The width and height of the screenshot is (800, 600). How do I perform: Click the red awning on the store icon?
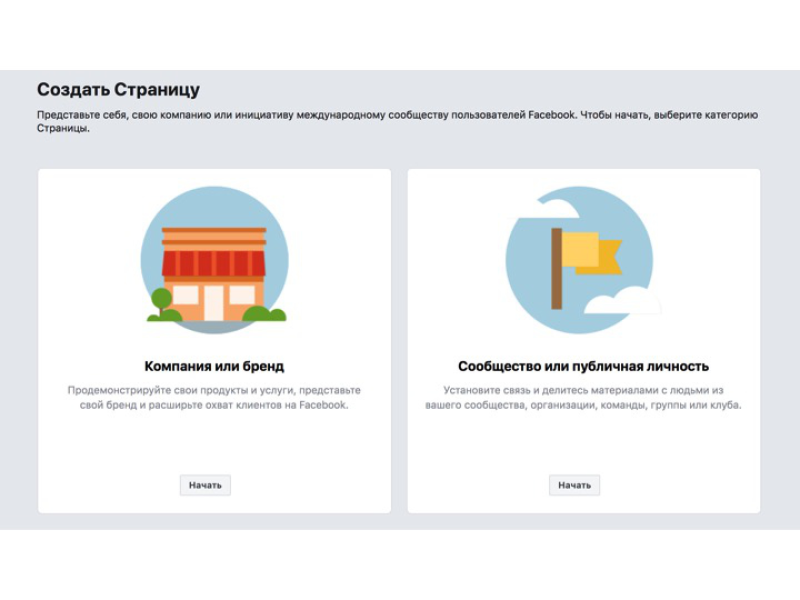coord(214,263)
